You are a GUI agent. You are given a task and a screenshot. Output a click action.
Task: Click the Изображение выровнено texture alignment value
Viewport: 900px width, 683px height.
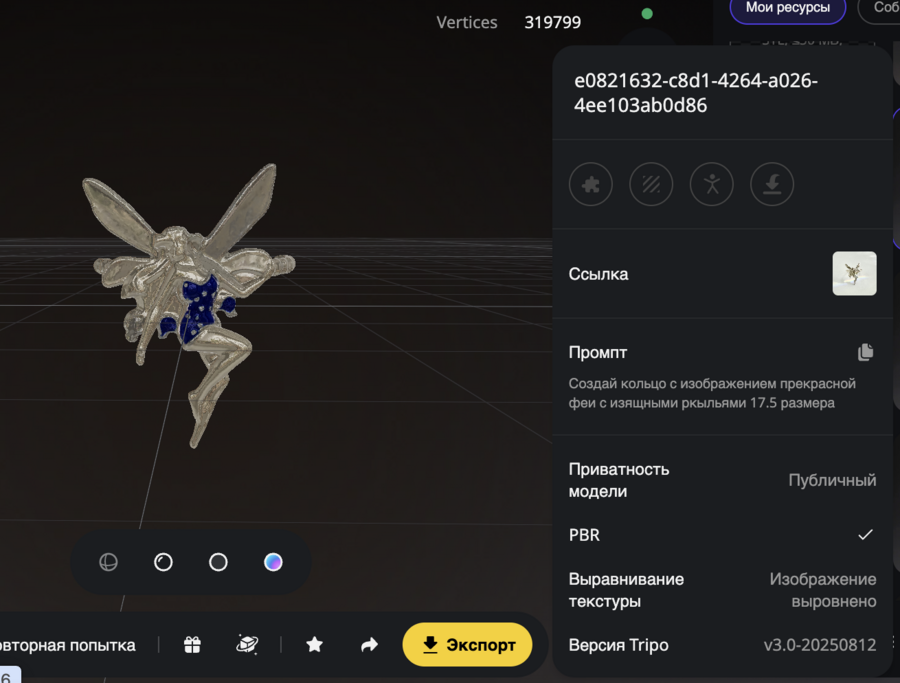tap(823, 590)
